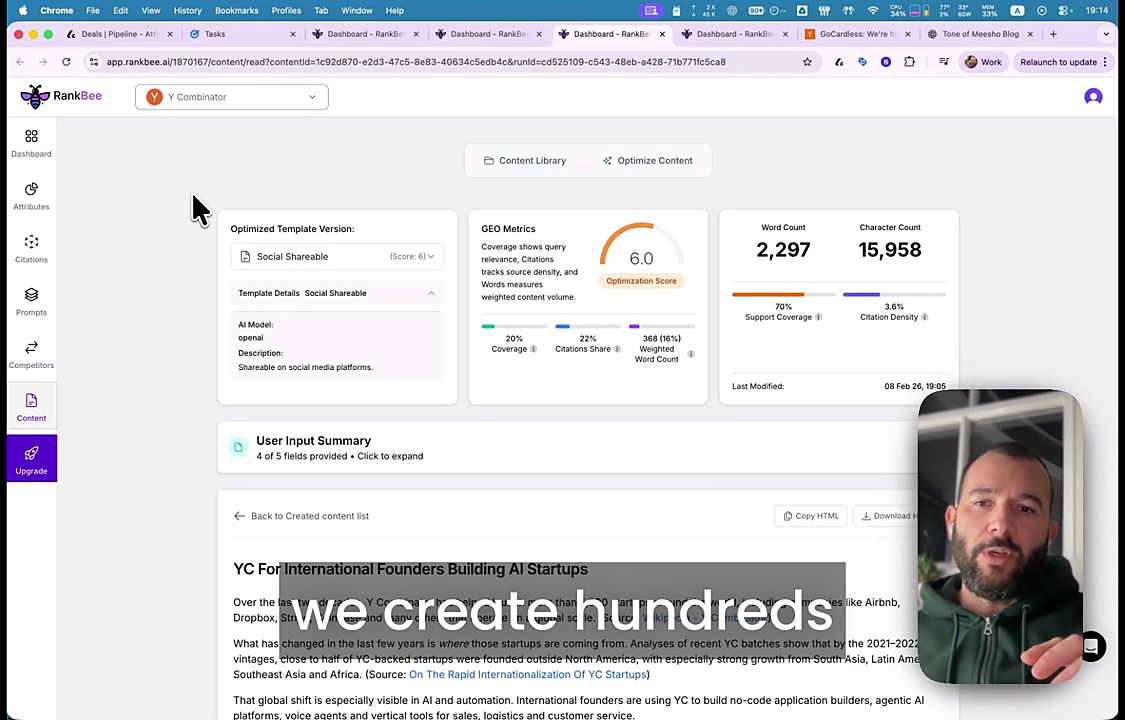Switch to the Content Library tab
Viewport: 1125px width, 720px height.
tap(525, 160)
